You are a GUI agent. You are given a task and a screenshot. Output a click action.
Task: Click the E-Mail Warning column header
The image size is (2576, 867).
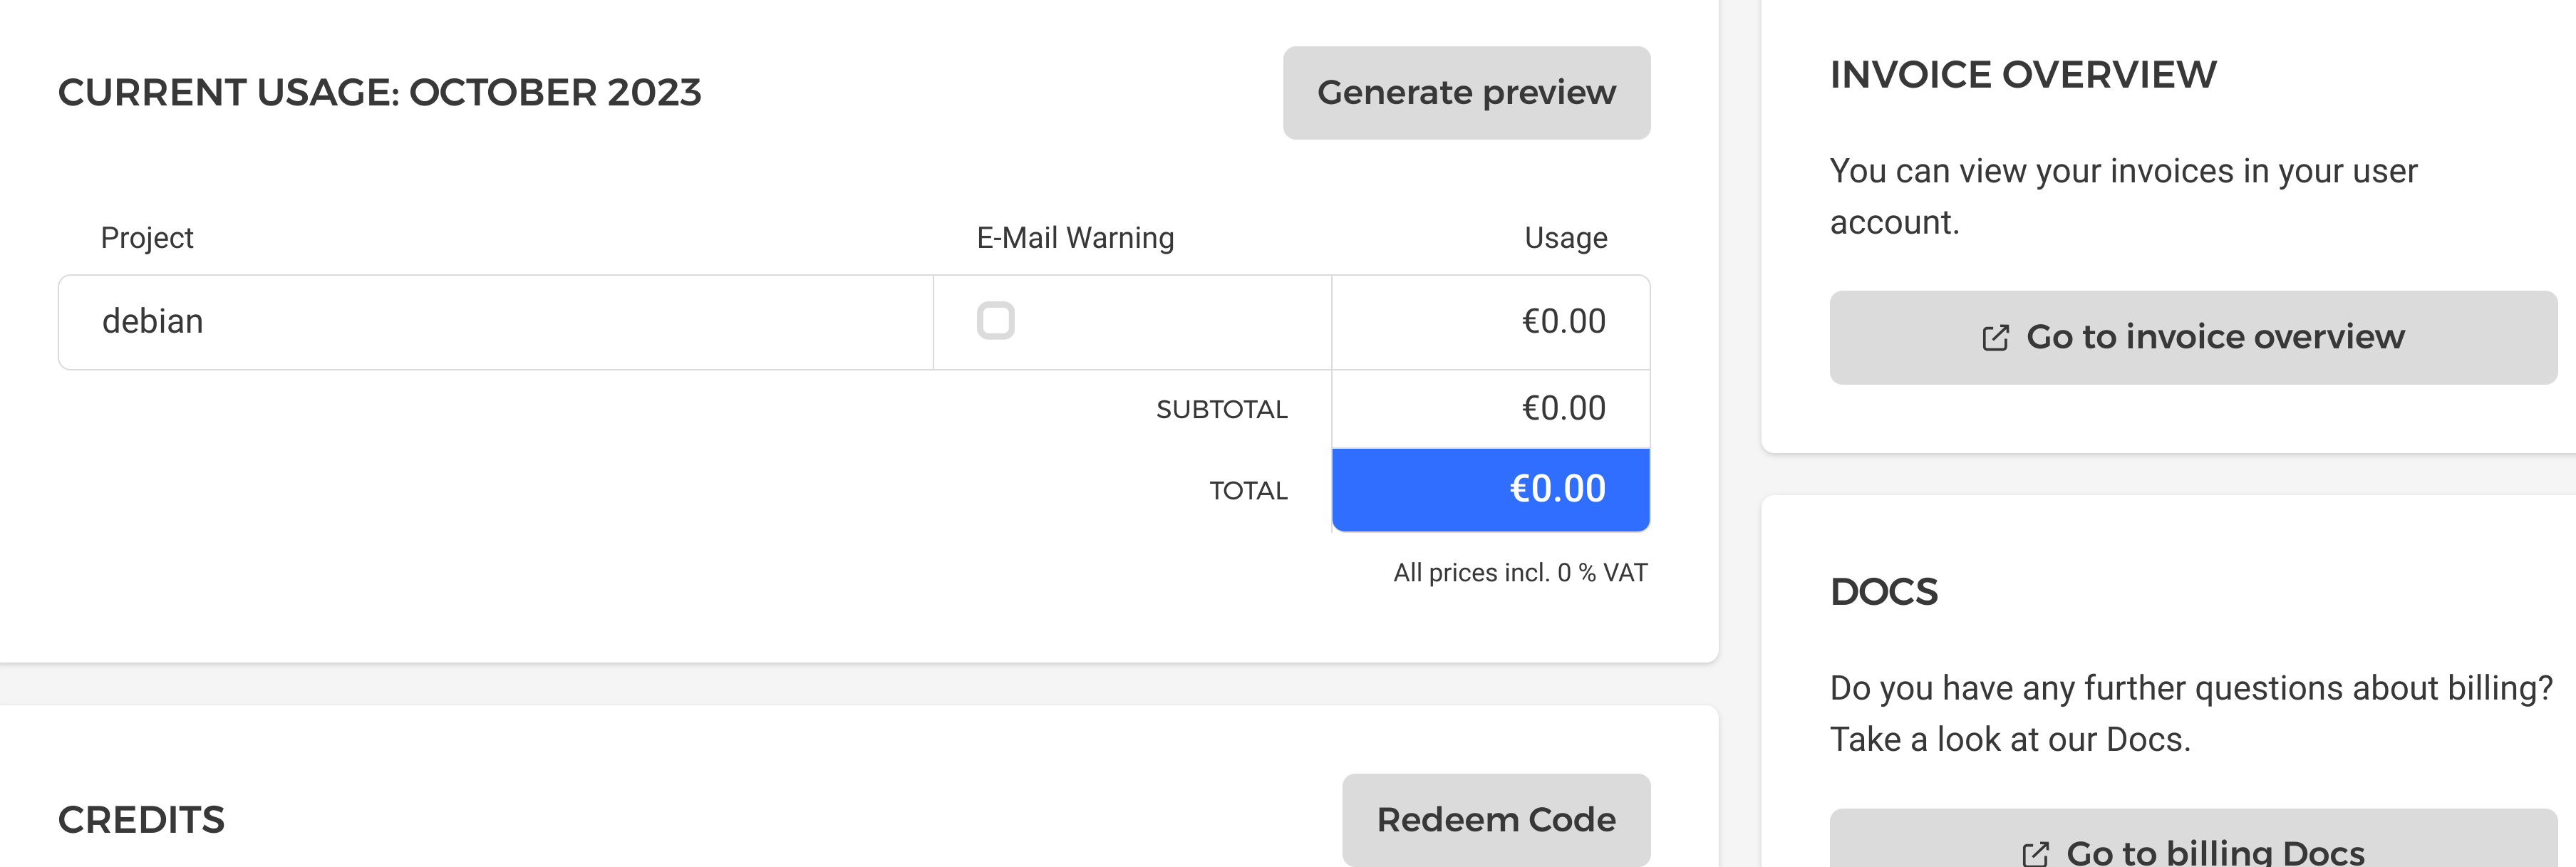(1075, 238)
